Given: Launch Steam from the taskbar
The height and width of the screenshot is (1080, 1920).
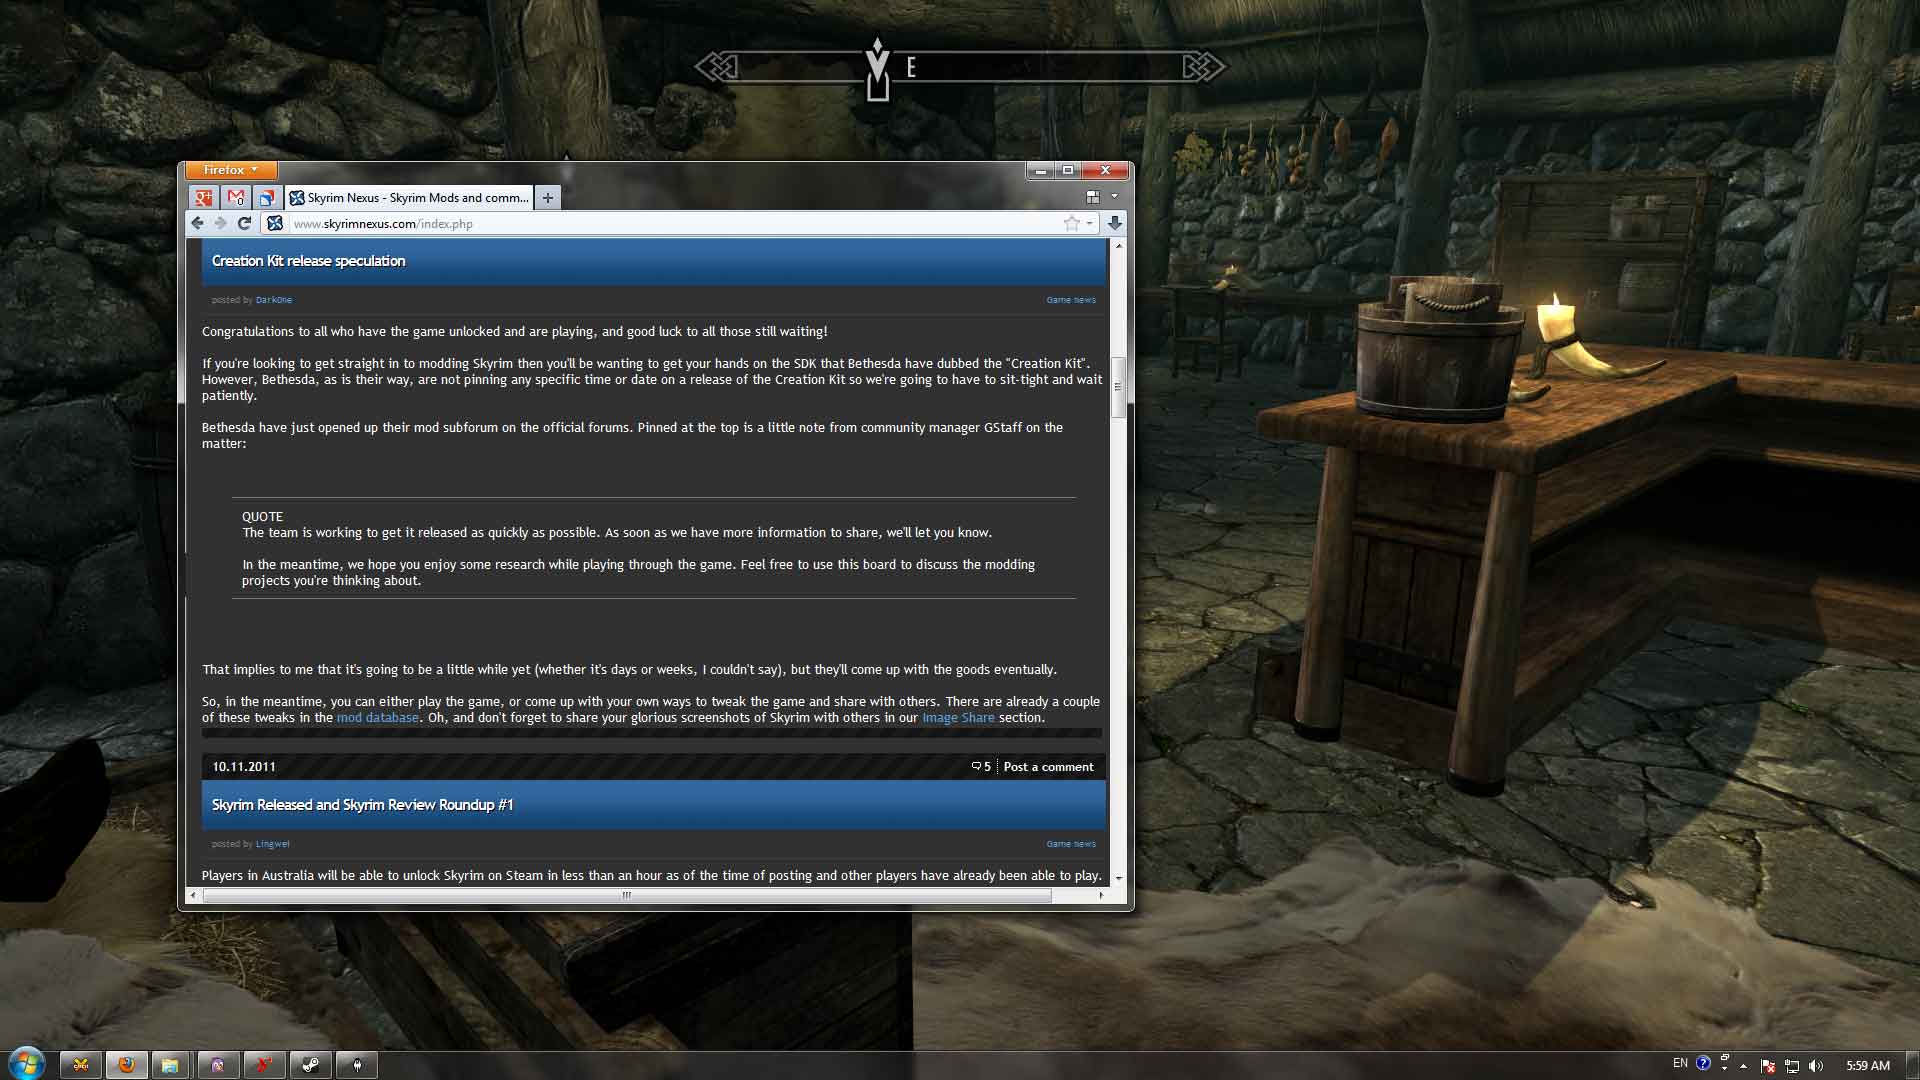Looking at the screenshot, I should click(311, 1065).
